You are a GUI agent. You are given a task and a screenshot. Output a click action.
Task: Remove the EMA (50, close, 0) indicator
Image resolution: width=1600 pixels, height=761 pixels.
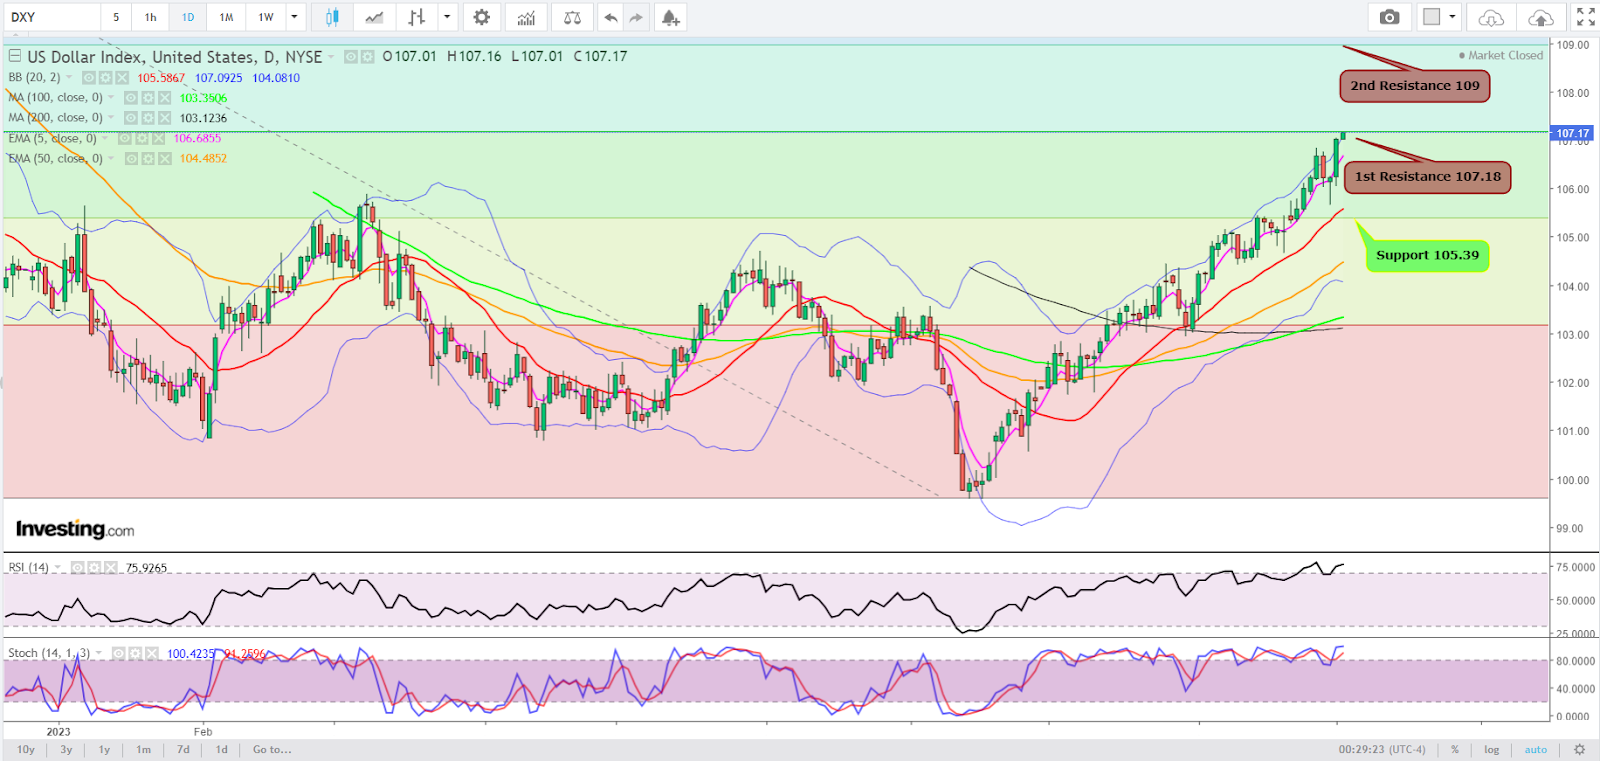tap(165, 158)
